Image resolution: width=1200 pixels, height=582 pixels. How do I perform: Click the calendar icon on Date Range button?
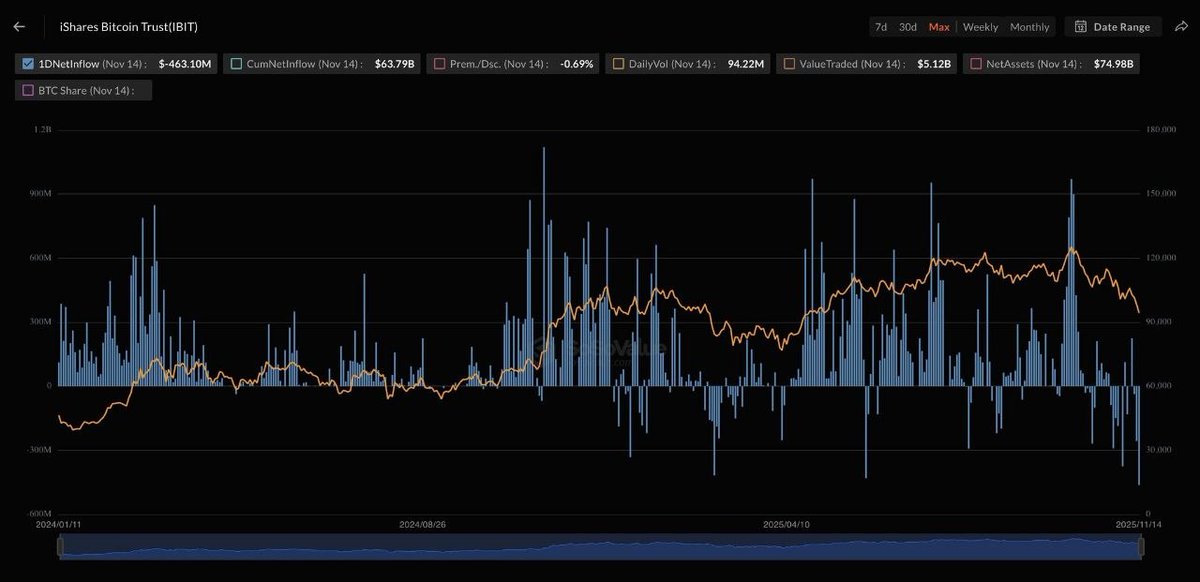1081,26
